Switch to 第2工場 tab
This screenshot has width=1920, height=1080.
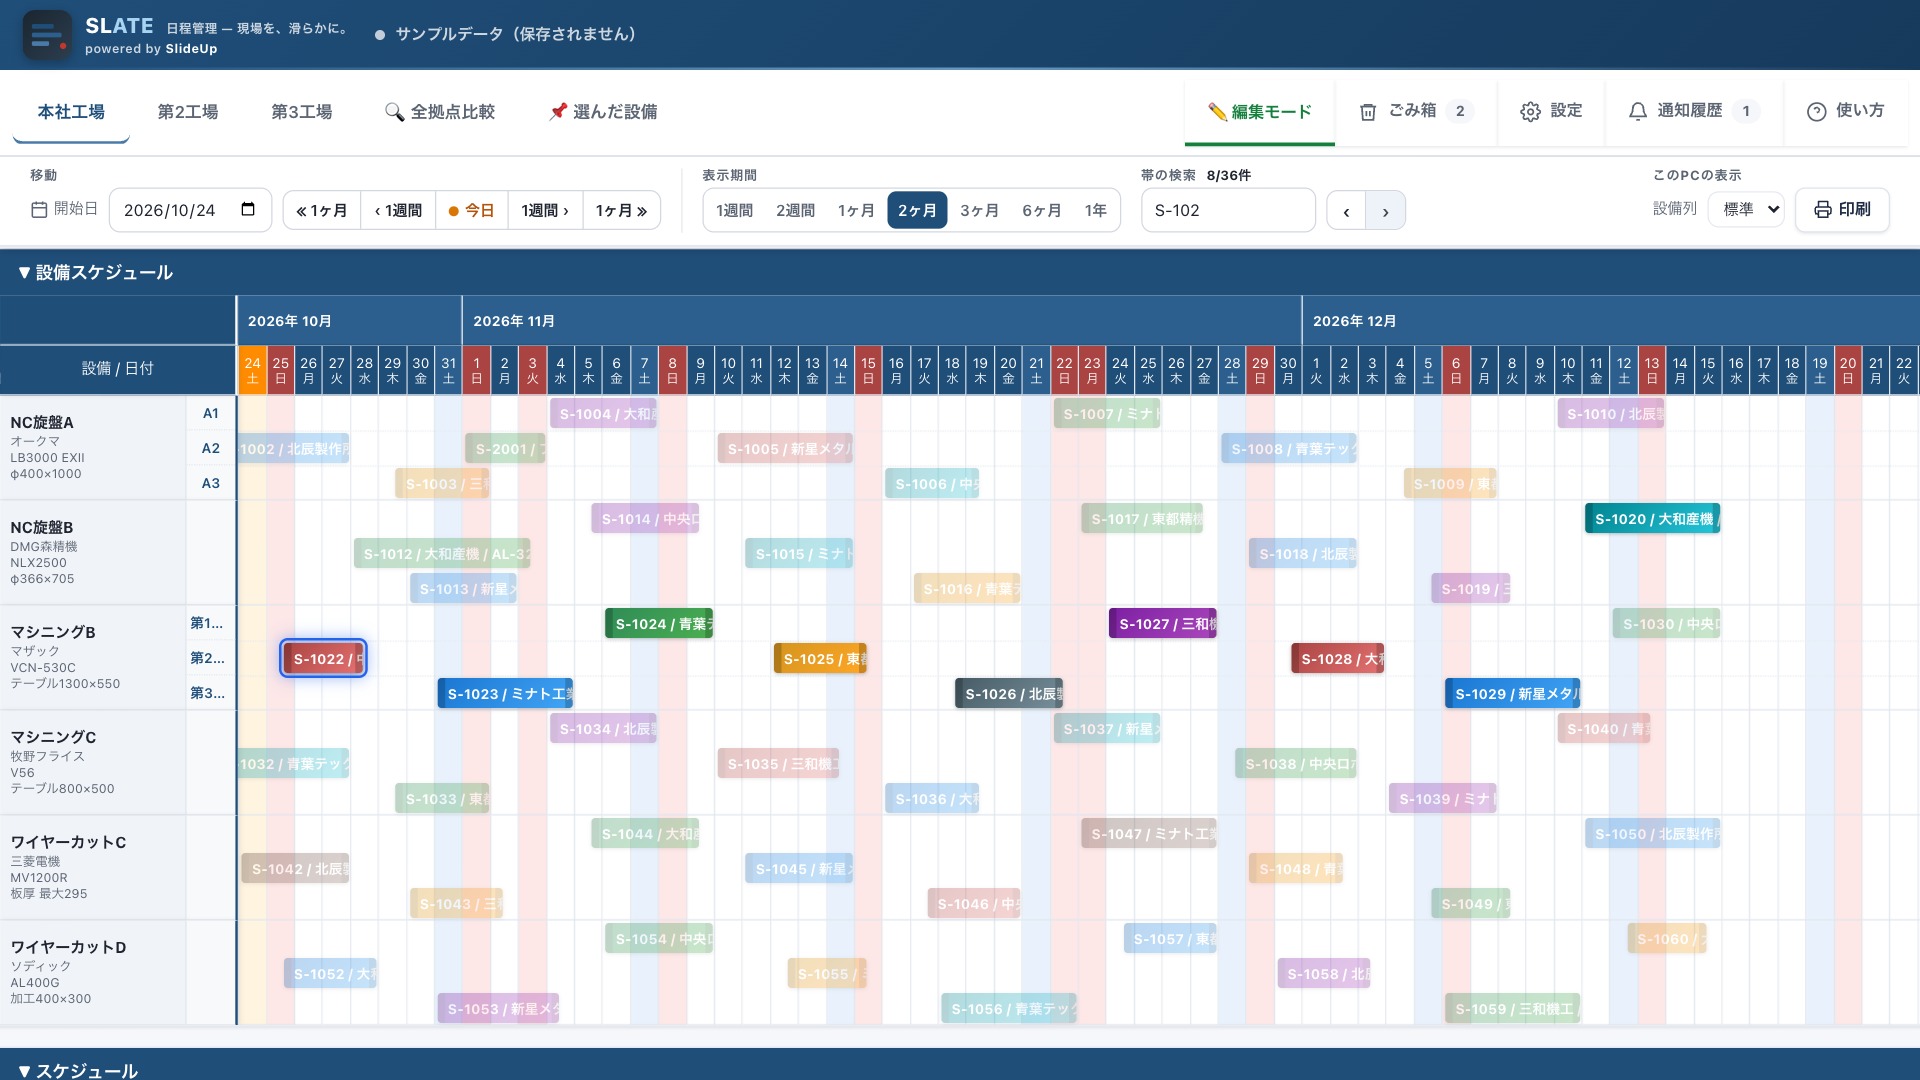[188, 112]
